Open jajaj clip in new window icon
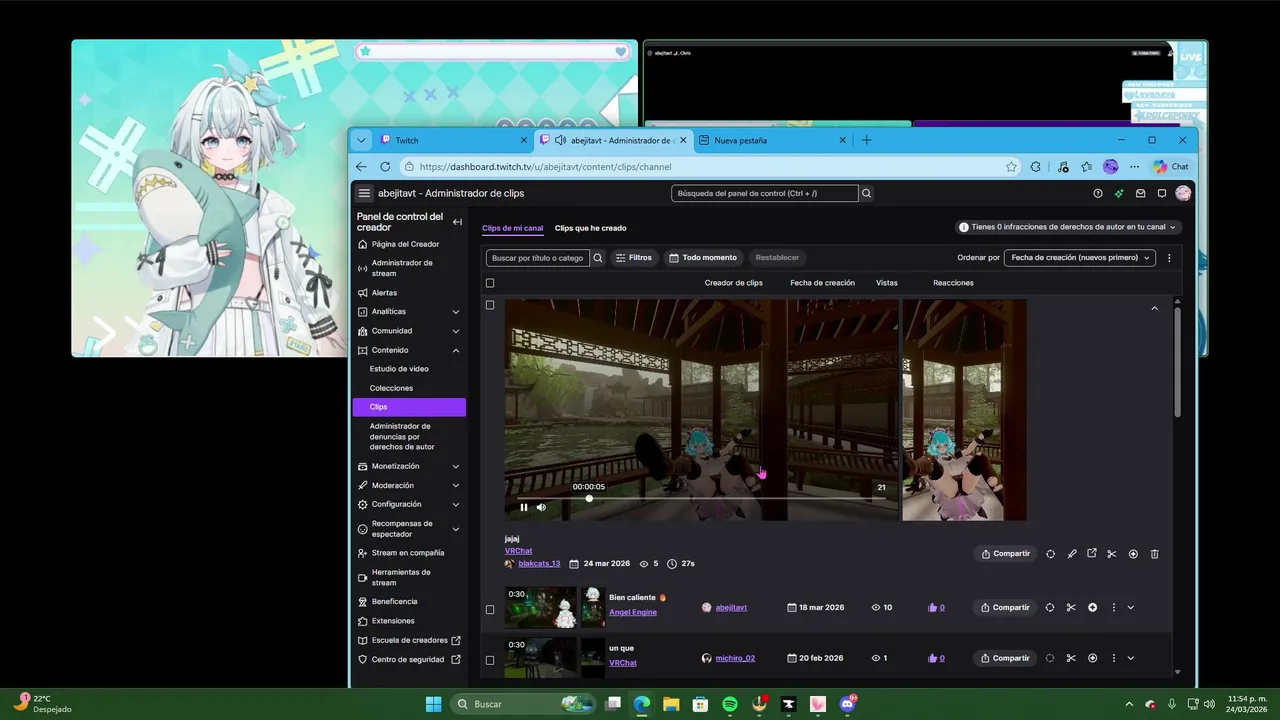 pyautogui.click(x=1092, y=554)
